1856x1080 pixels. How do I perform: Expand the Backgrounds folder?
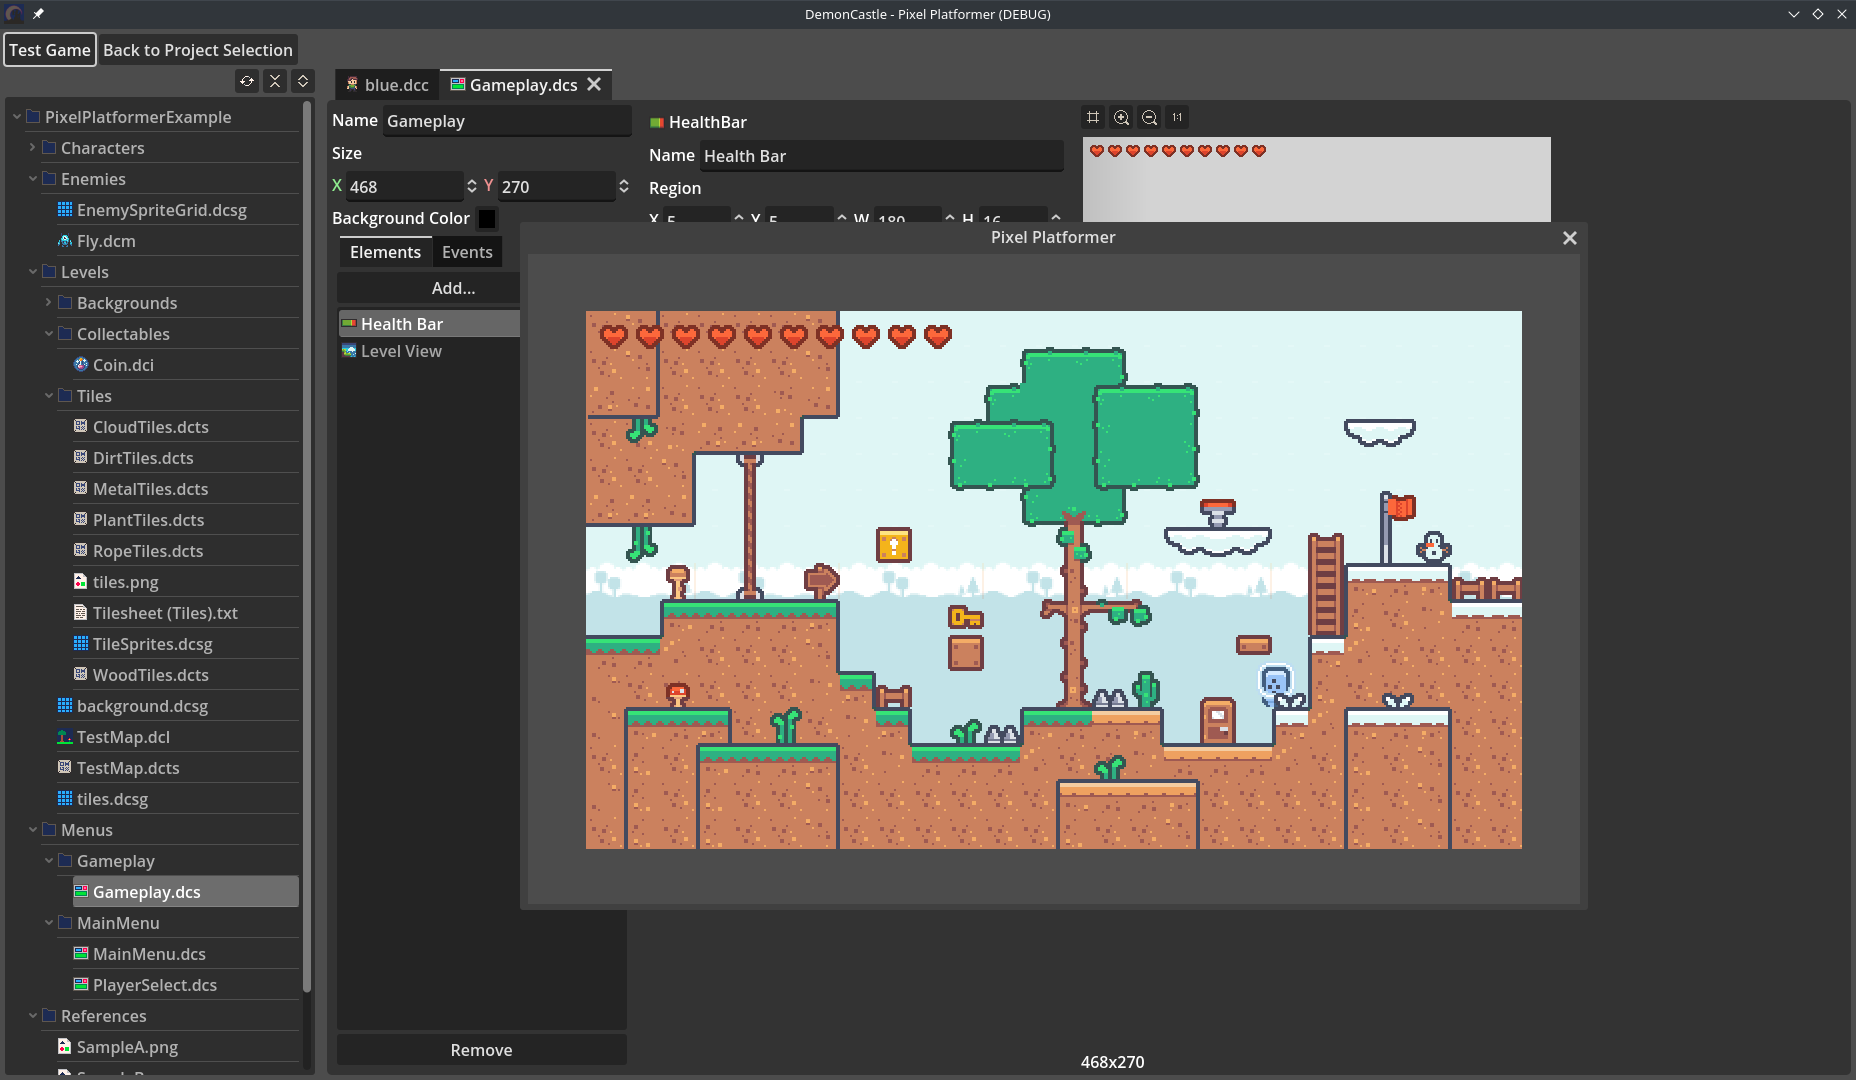tap(49, 303)
